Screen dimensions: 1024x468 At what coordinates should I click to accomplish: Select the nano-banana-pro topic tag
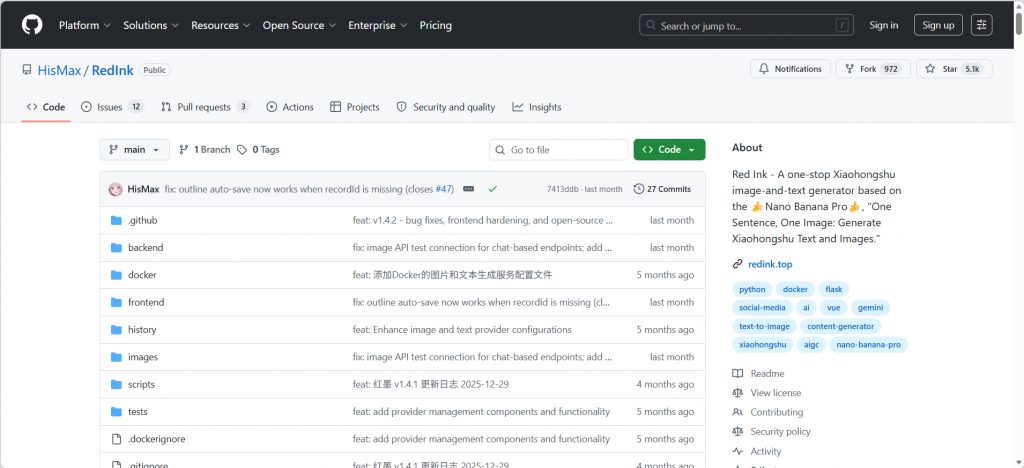868,345
